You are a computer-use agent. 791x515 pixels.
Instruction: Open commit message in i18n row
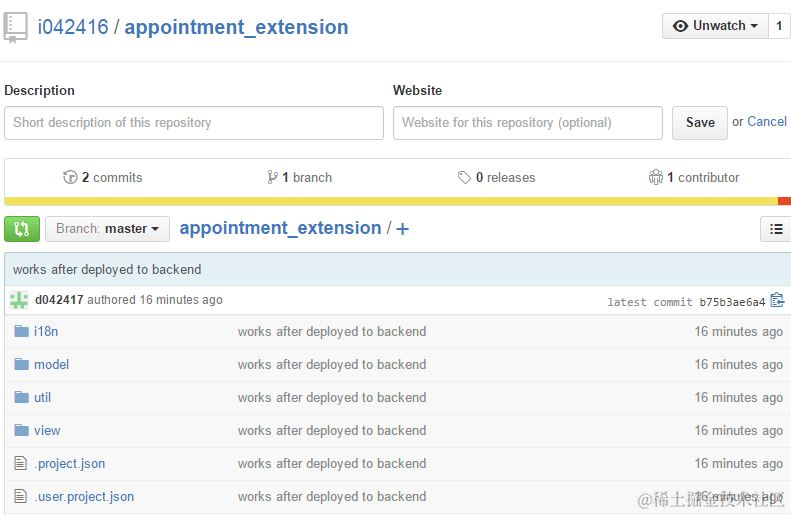pos(332,331)
